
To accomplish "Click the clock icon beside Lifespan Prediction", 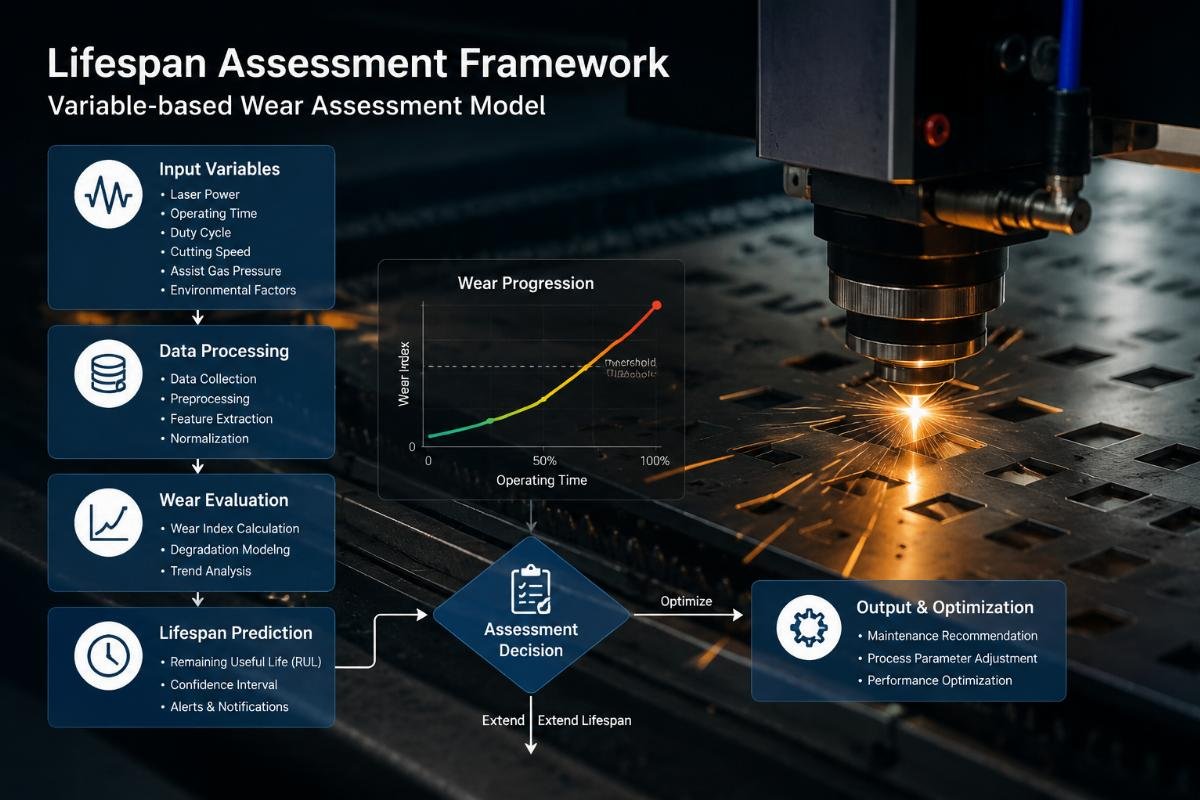I will coord(108,654).
